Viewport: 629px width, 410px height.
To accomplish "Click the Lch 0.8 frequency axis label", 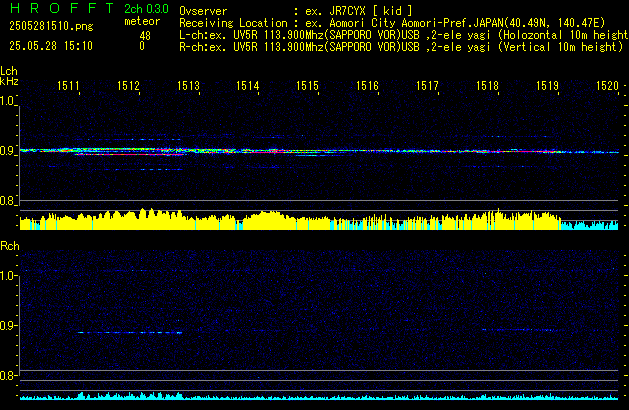I will pyautogui.click(x=7, y=201).
